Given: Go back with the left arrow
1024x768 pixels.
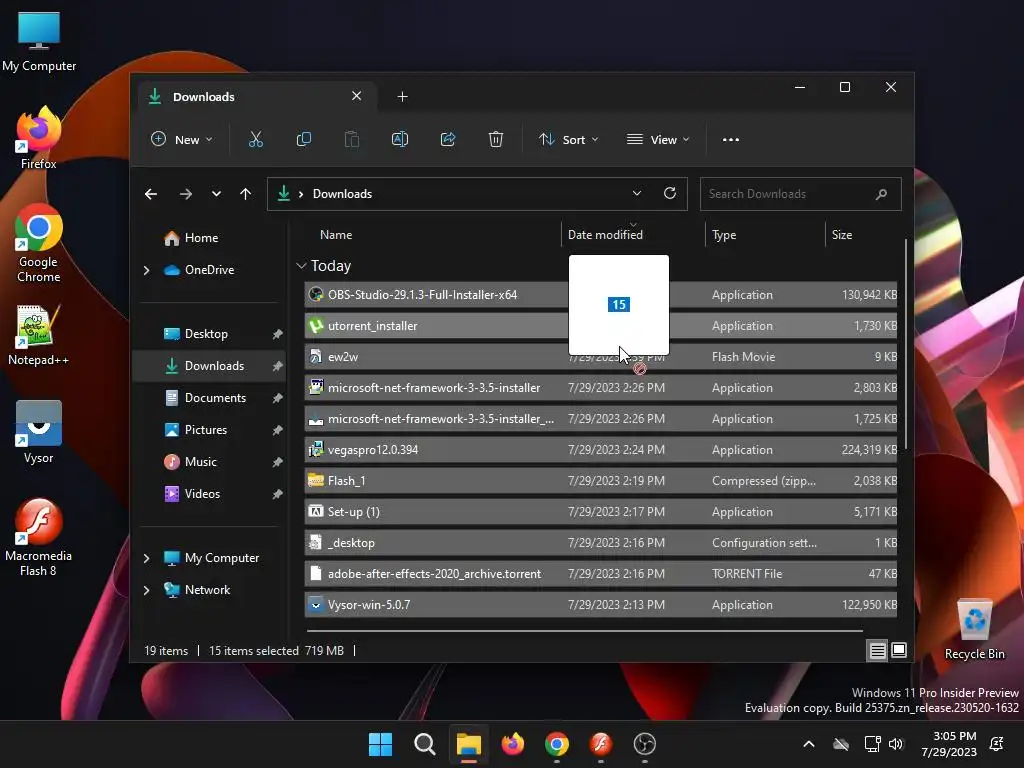Looking at the screenshot, I should pyautogui.click(x=151, y=194).
